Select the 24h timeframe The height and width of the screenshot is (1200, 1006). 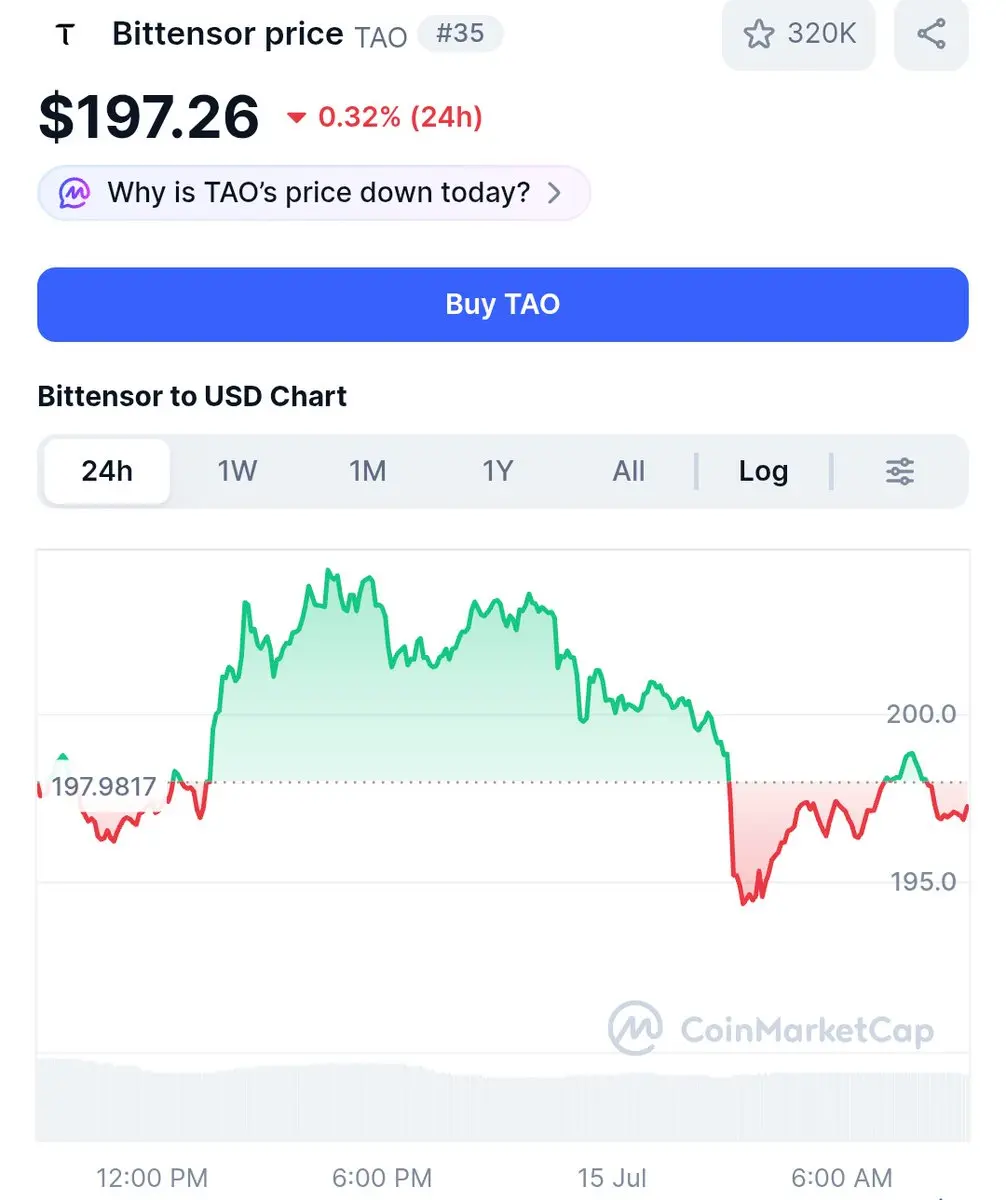[107, 471]
